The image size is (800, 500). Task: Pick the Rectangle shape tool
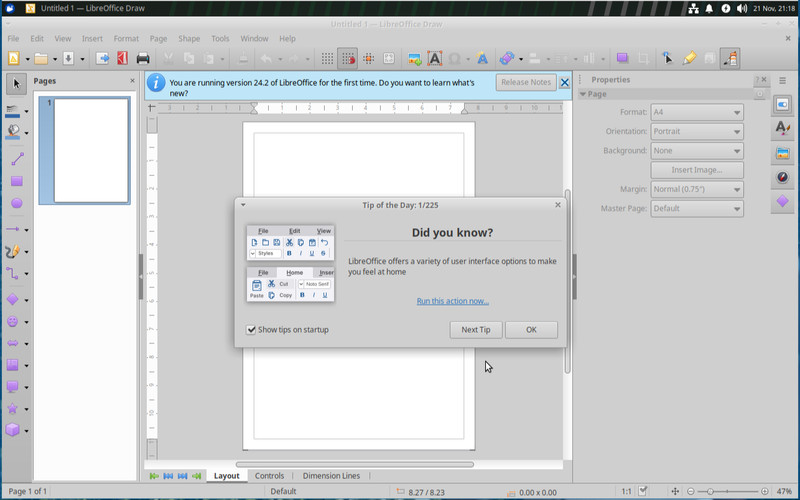tap(17, 181)
